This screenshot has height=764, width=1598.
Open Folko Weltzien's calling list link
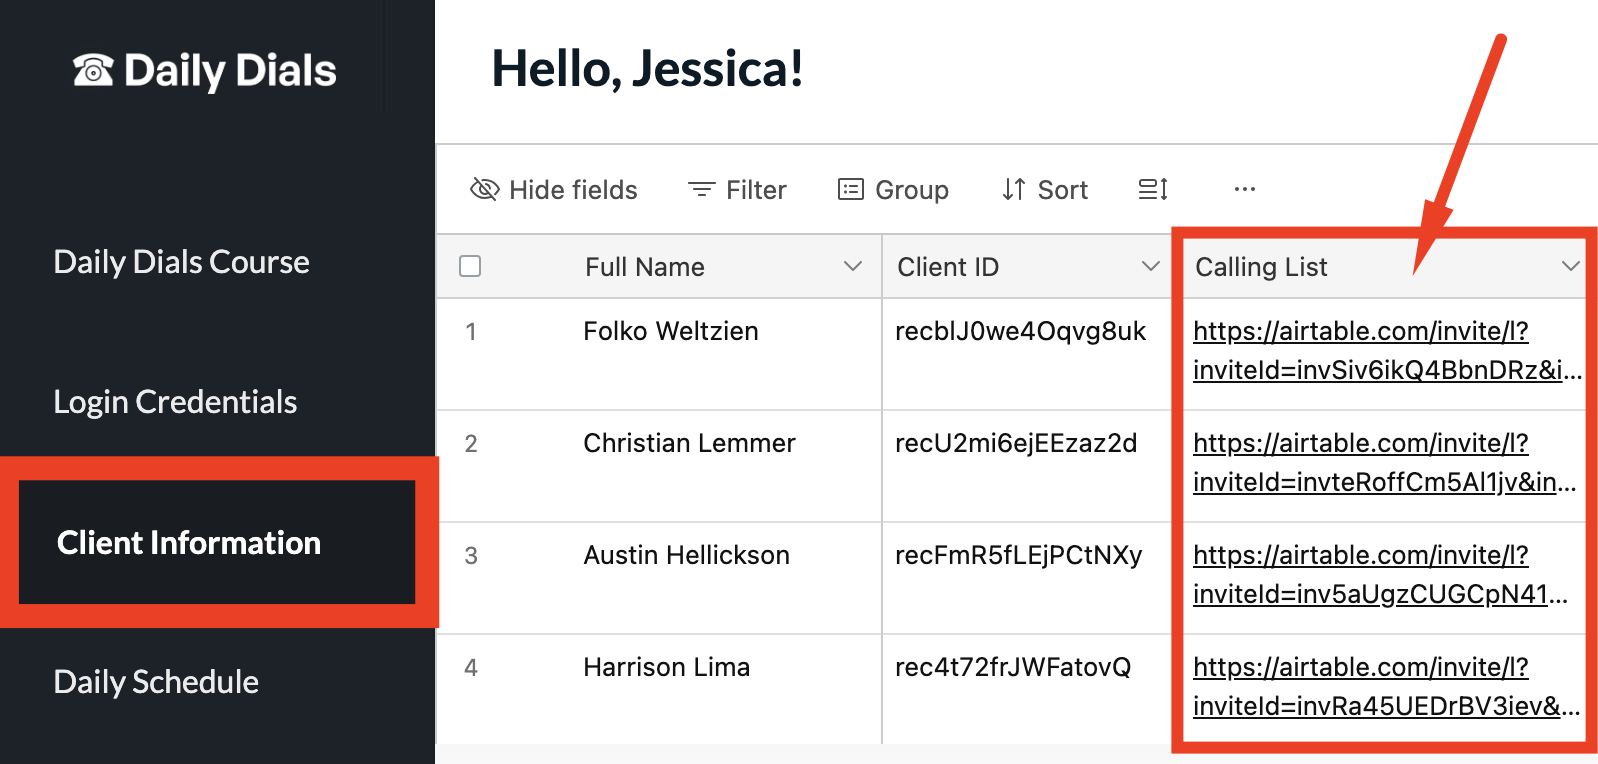tap(1386, 350)
